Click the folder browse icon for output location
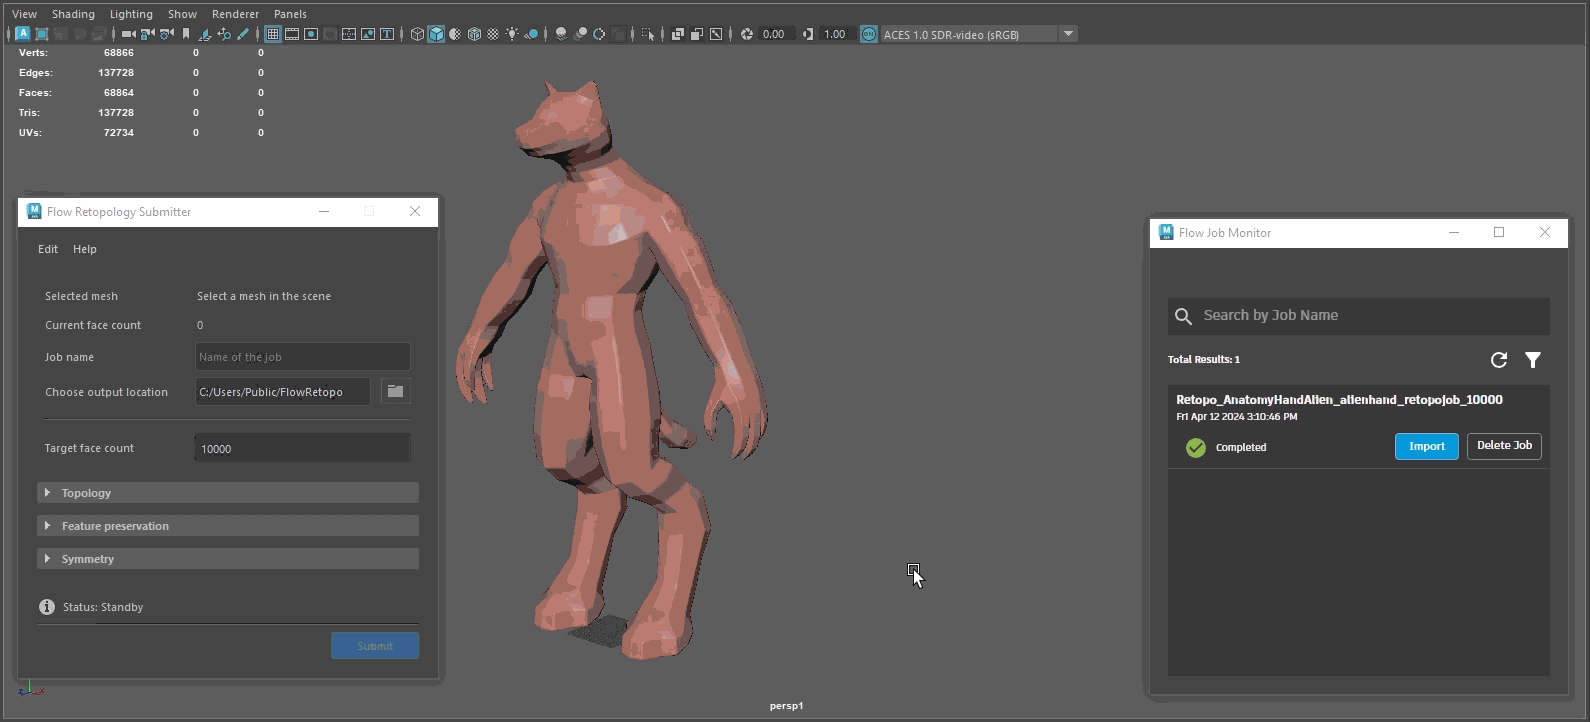1590x722 pixels. coord(395,392)
